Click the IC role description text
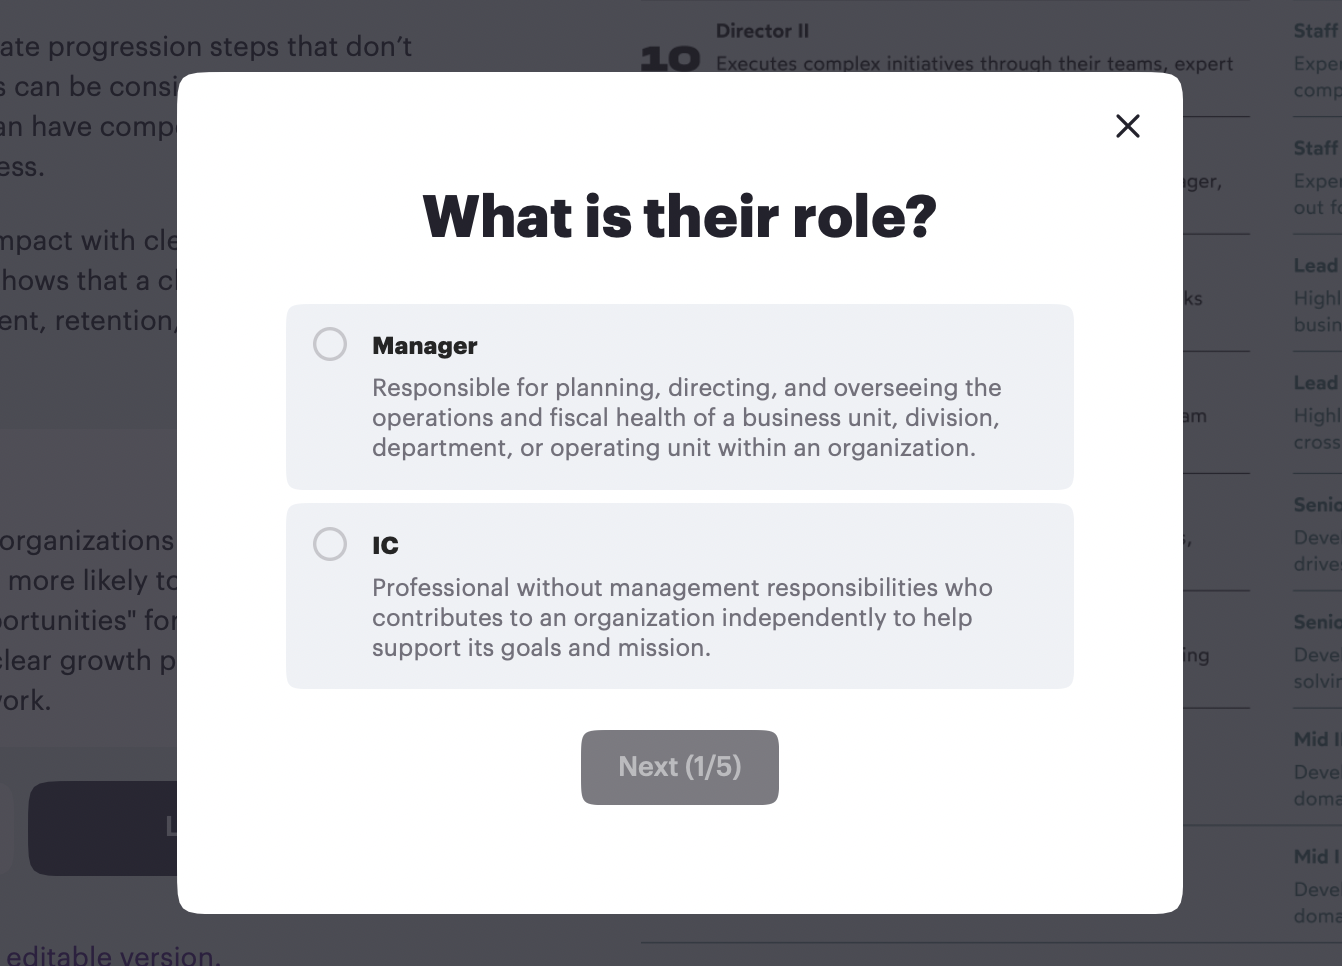Viewport: 1342px width, 966px height. [x=682, y=618]
